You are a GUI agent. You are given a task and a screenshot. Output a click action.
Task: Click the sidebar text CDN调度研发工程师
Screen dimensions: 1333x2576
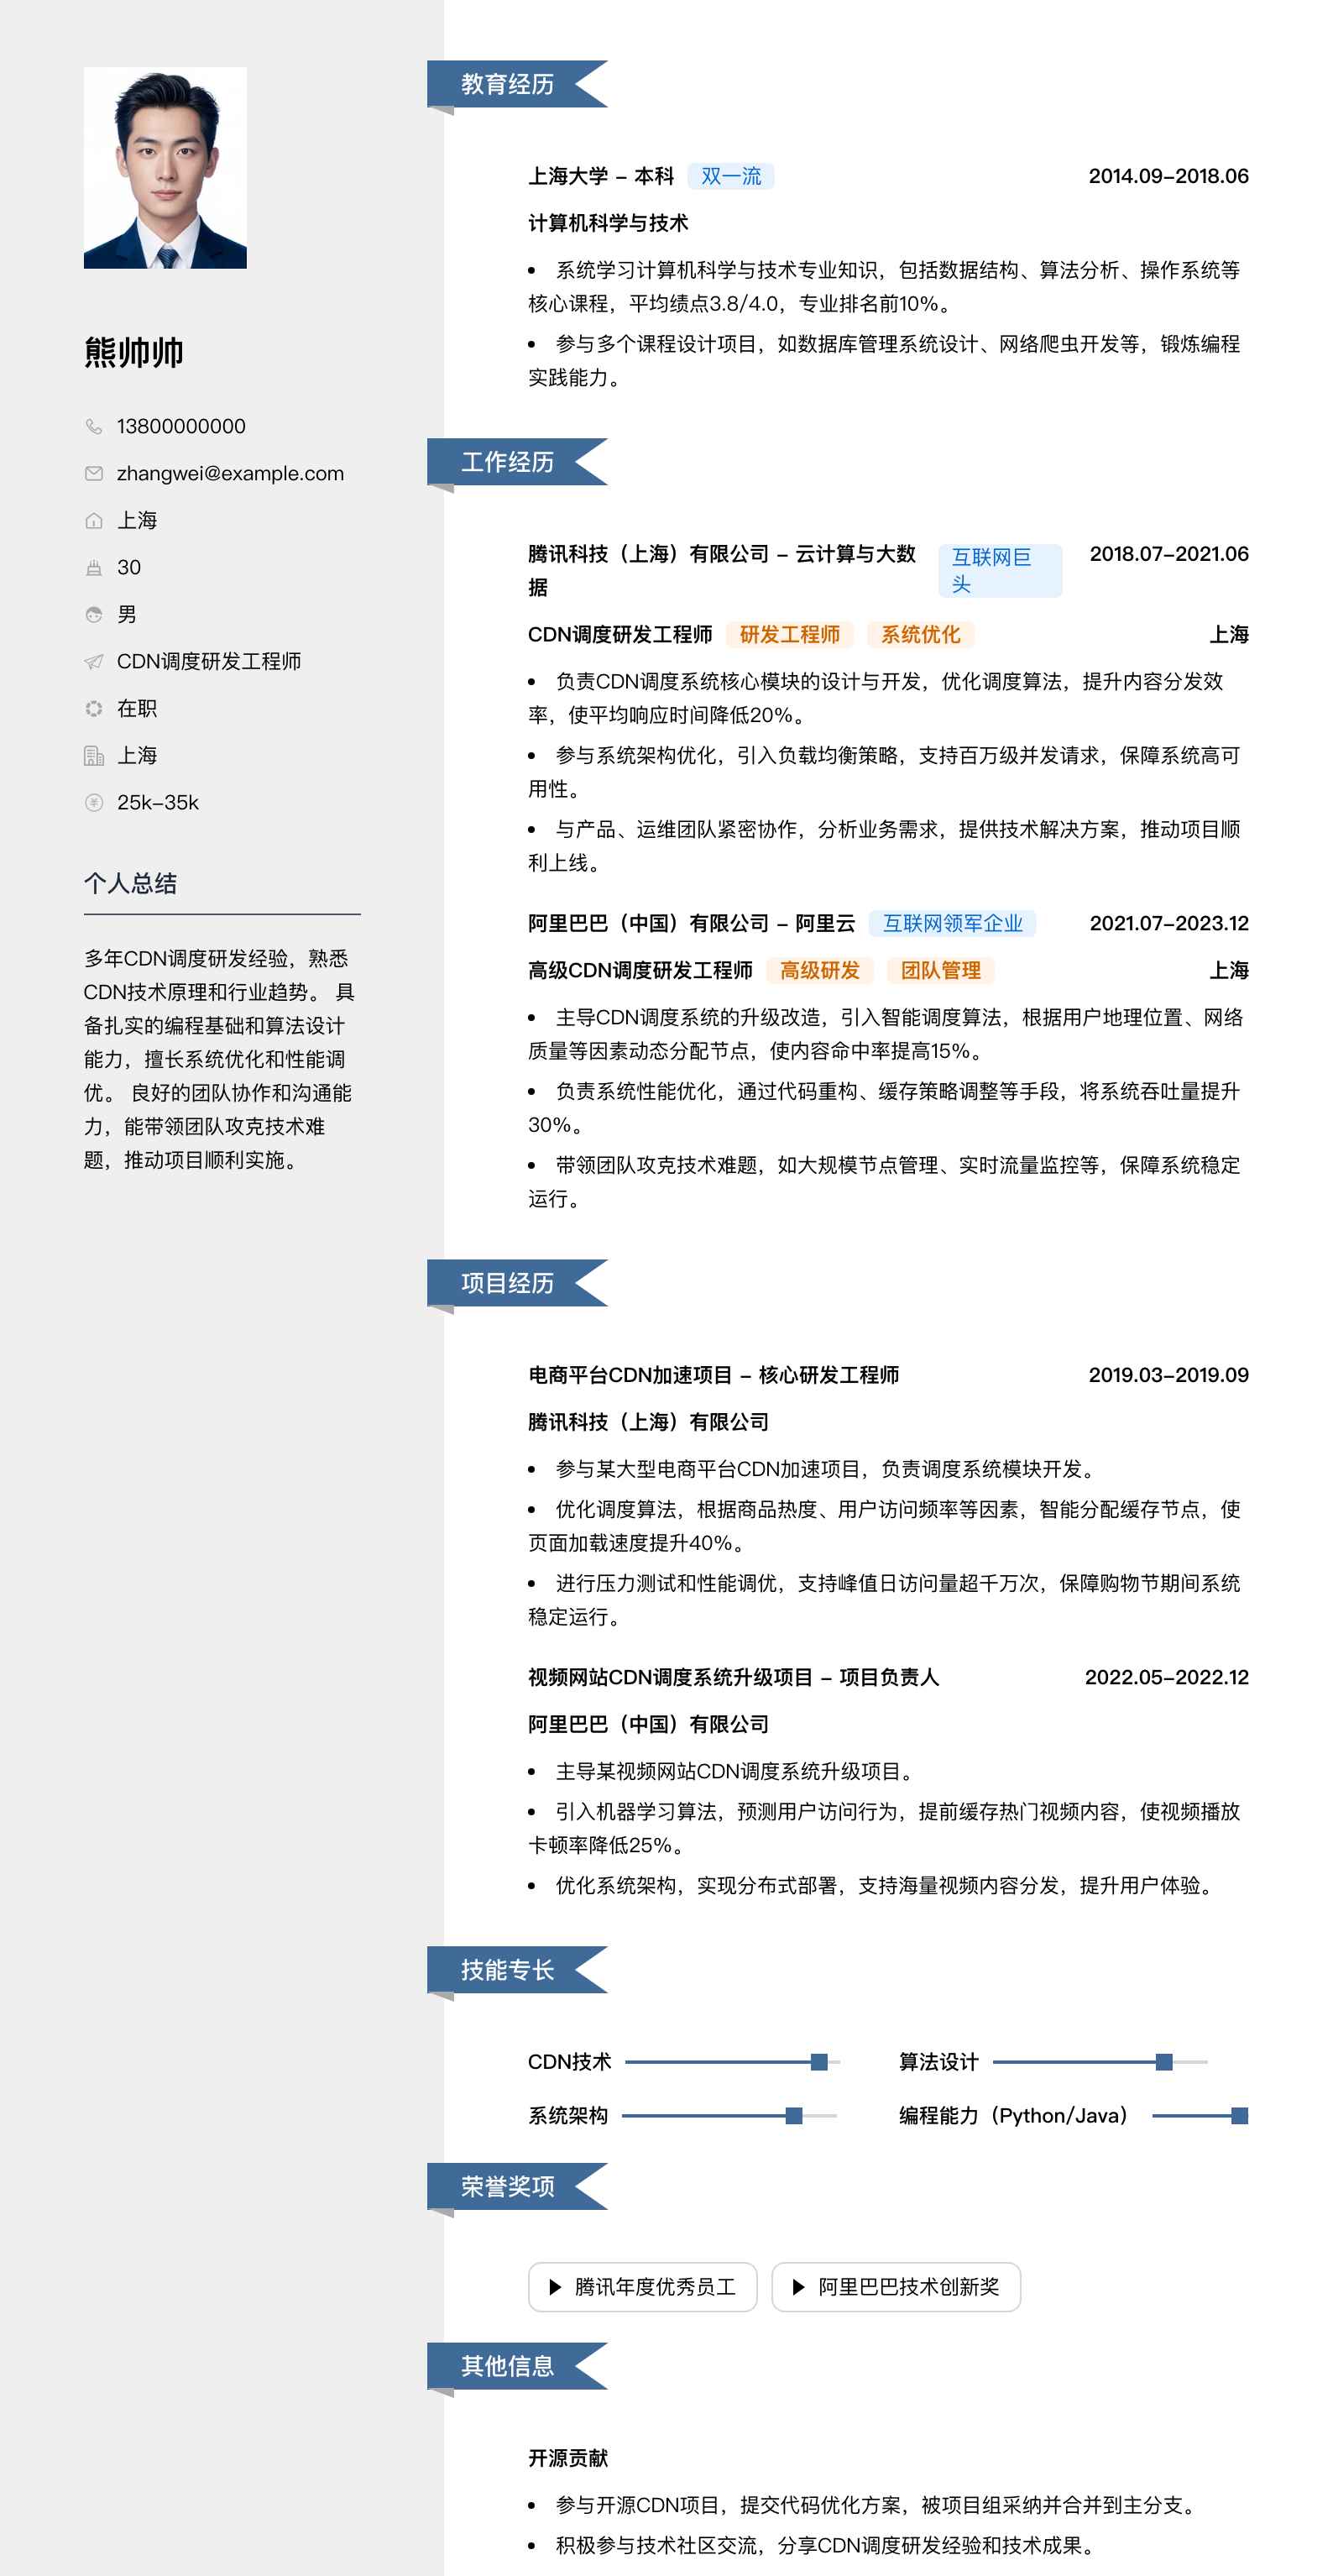tap(209, 661)
